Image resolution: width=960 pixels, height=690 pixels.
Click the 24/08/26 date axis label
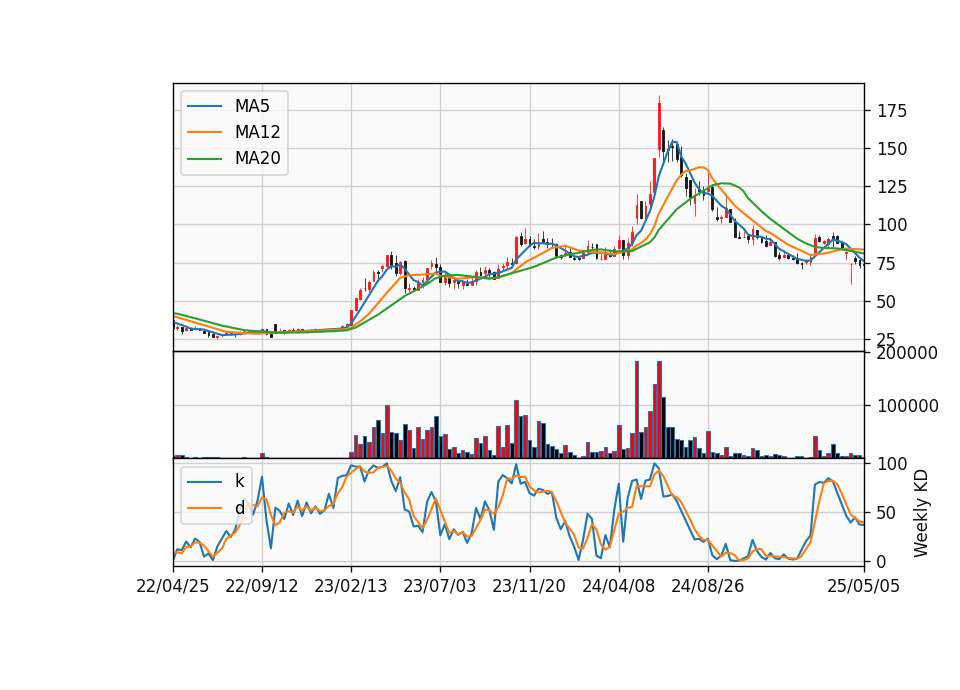click(708, 586)
